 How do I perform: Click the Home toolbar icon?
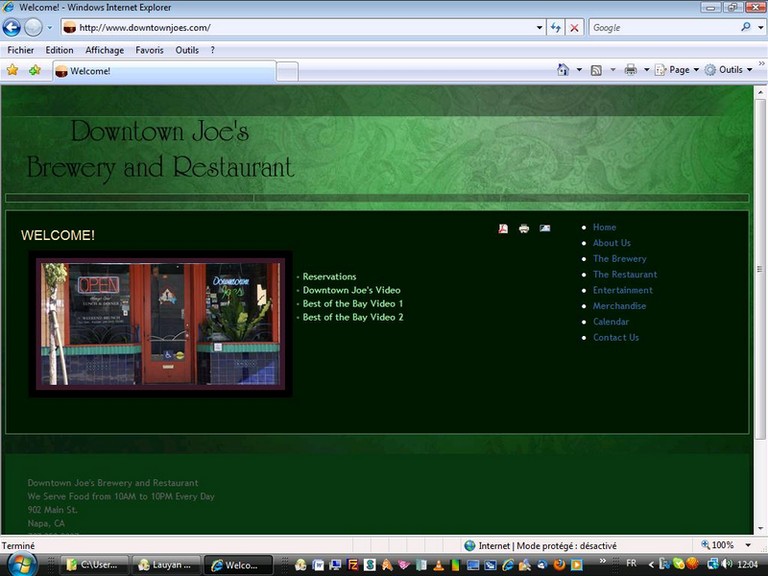tap(563, 70)
